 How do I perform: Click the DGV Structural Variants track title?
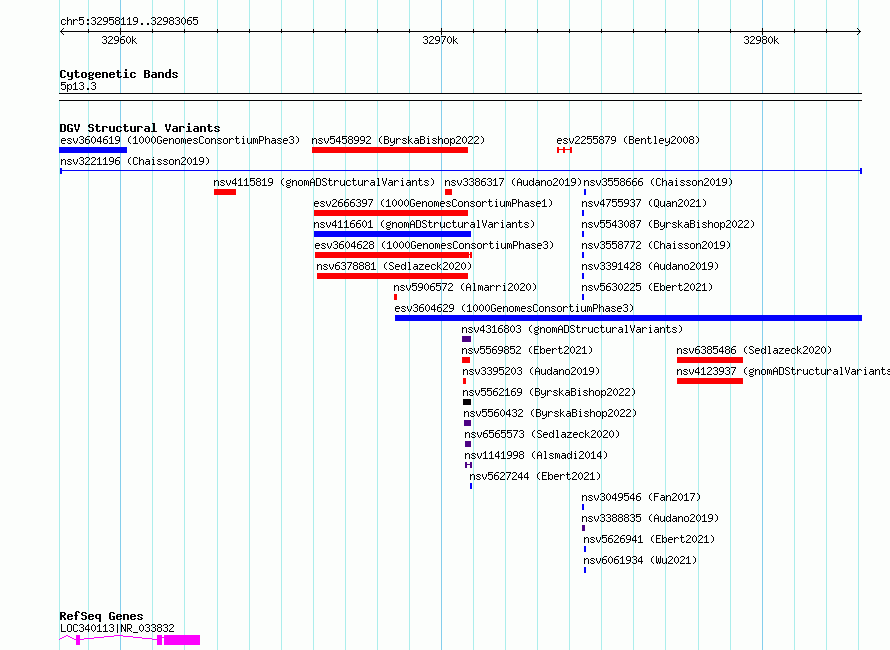point(140,128)
